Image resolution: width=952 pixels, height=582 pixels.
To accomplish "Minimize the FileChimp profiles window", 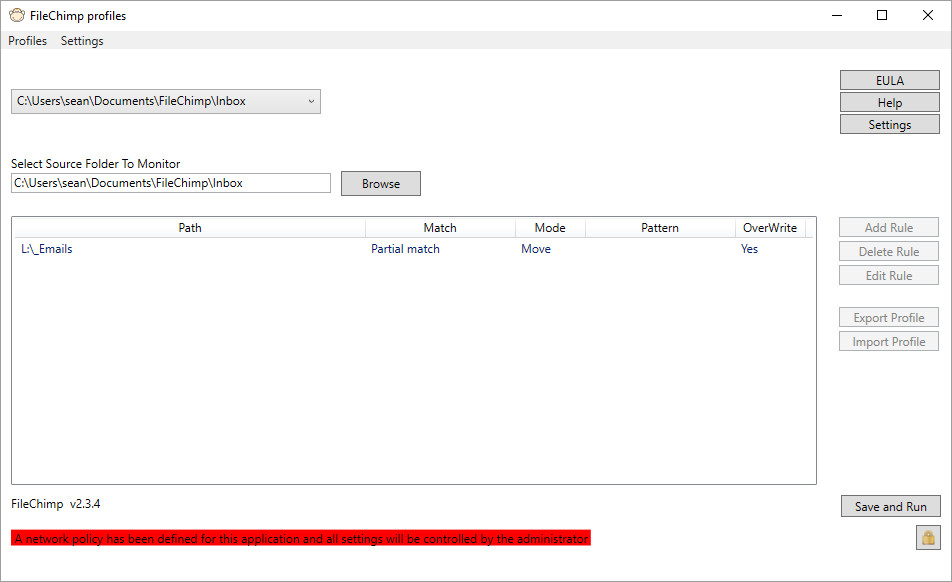I will pos(837,15).
